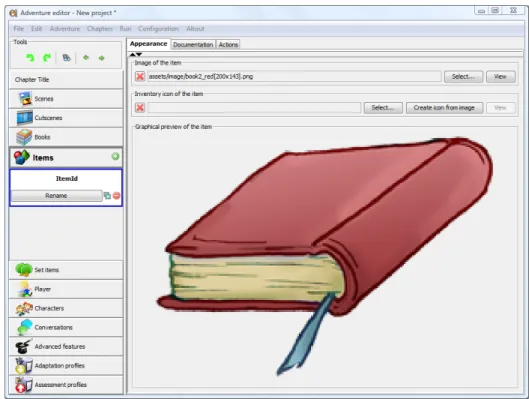Click the green redo arrow icon
529x399 pixels.
[47, 58]
